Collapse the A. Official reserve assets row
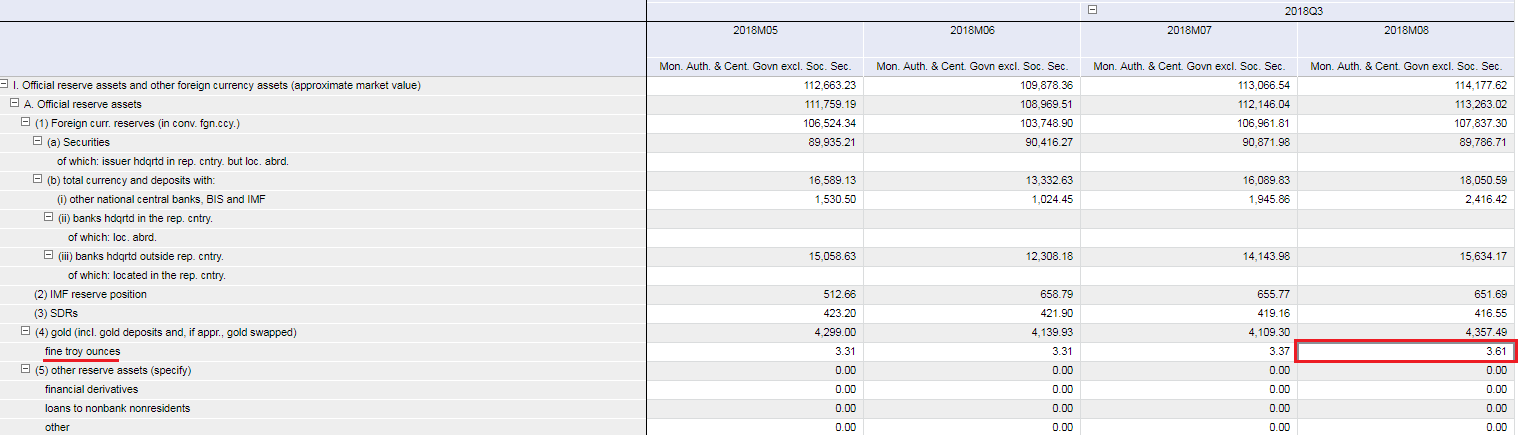1523x435 pixels. pos(16,104)
